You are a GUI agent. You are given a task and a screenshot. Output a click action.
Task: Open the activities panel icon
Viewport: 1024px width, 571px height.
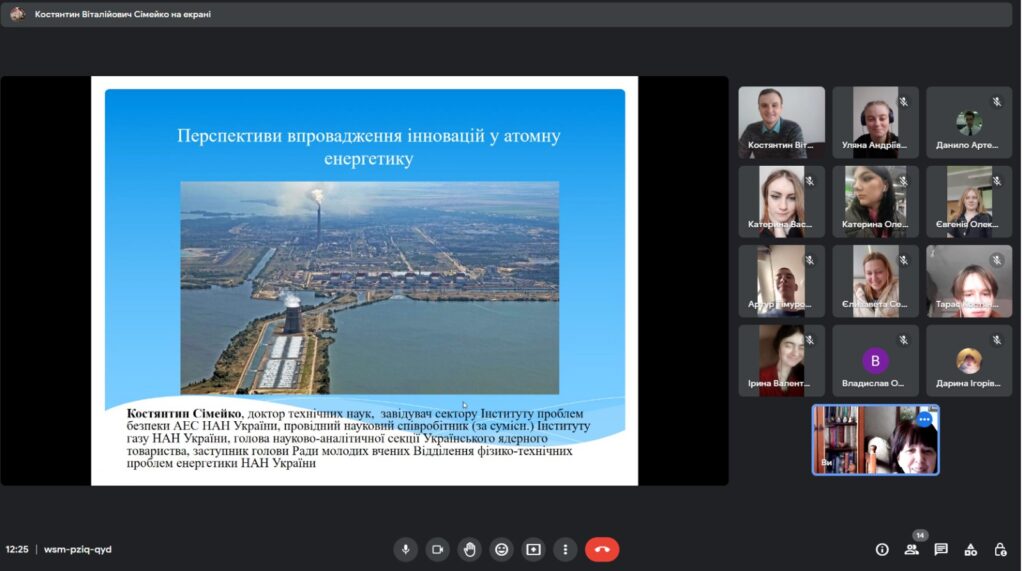click(970, 549)
